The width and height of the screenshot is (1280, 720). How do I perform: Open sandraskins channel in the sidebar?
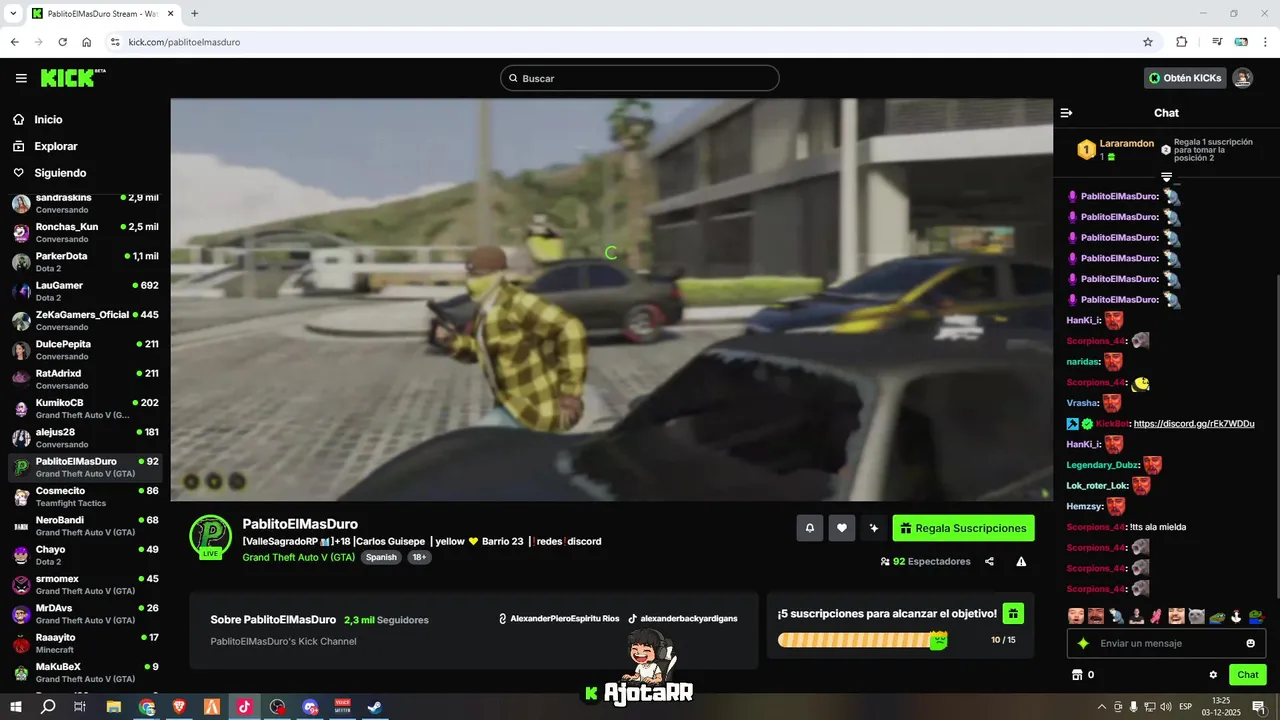[85, 203]
